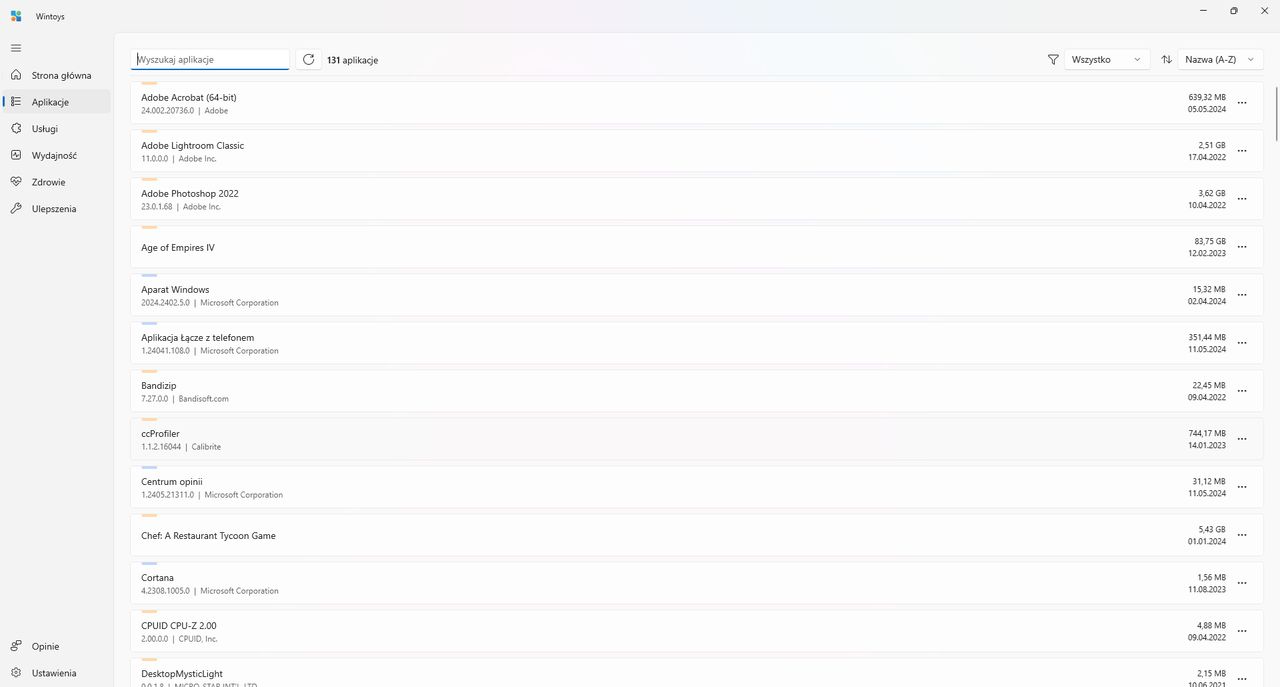This screenshot has width=1280, height=687.
Task: Select the Age of Empires IV entry
Action: point(697,247)
